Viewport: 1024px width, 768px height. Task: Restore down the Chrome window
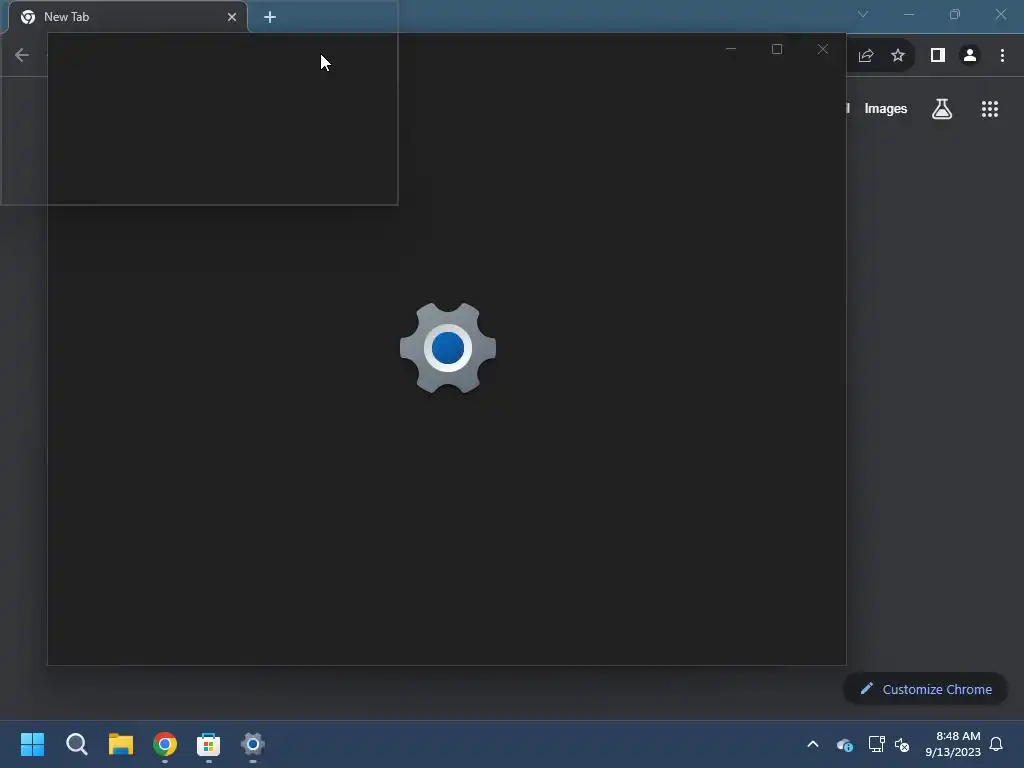tap(955, 14)
